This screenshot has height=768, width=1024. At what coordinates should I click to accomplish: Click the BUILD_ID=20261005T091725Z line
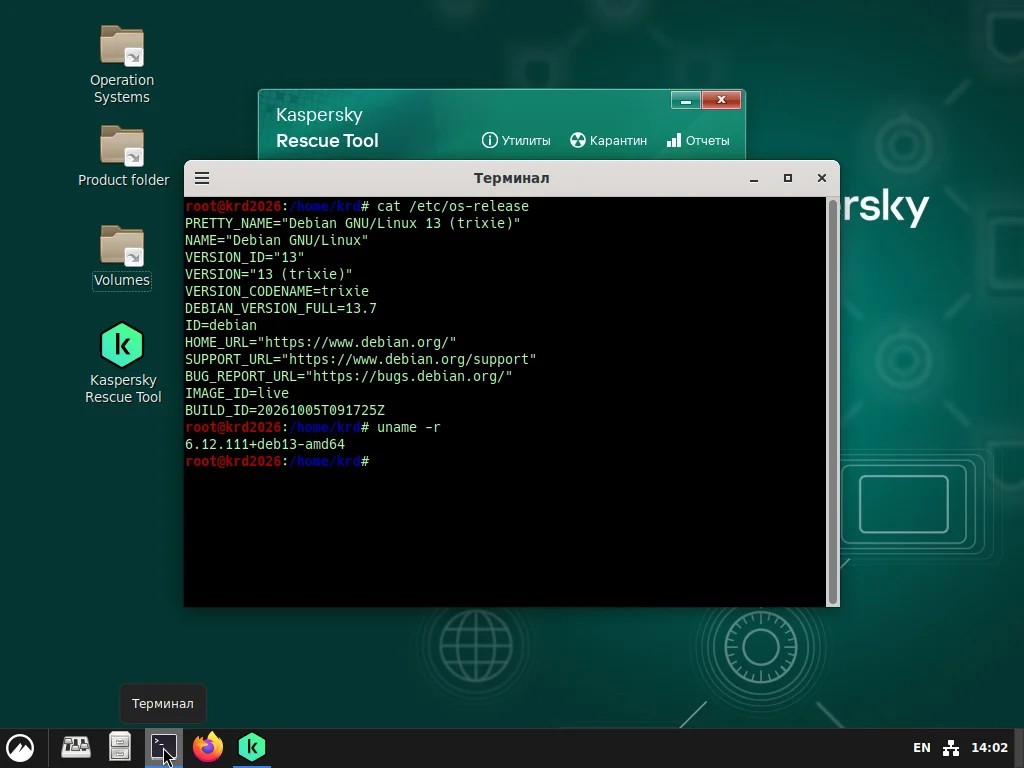coord(285,410)
